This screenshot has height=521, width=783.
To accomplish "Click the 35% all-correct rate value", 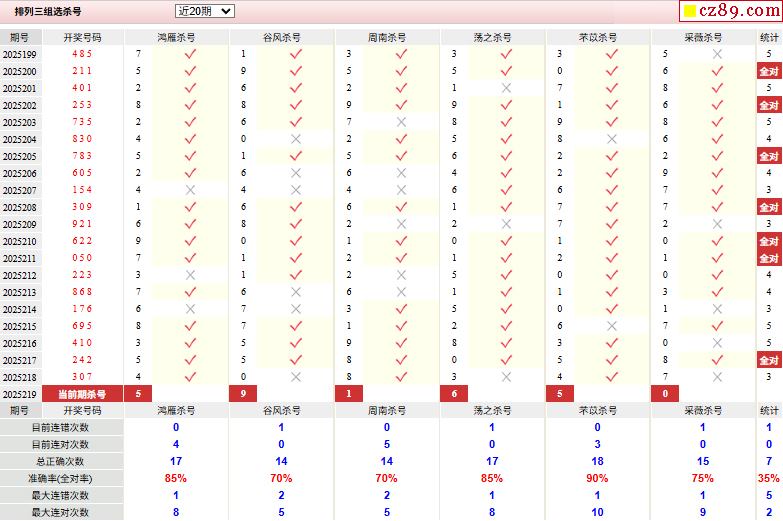I will [x=769, y=478].
